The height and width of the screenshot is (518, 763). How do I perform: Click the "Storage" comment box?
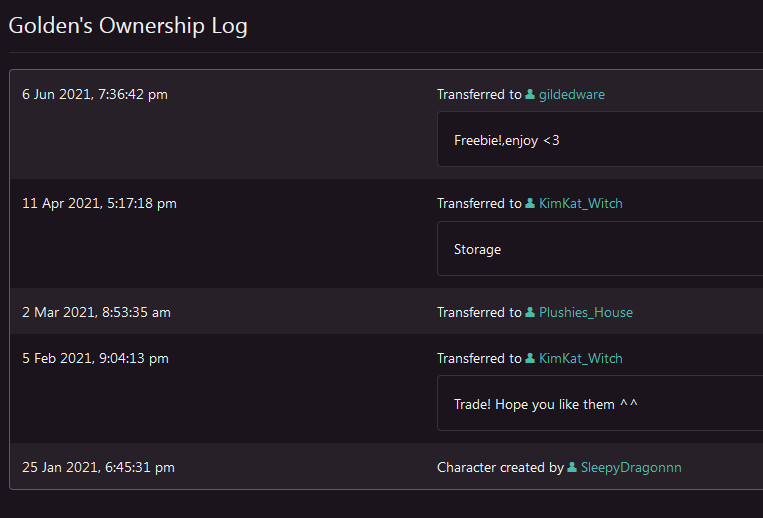600,249
